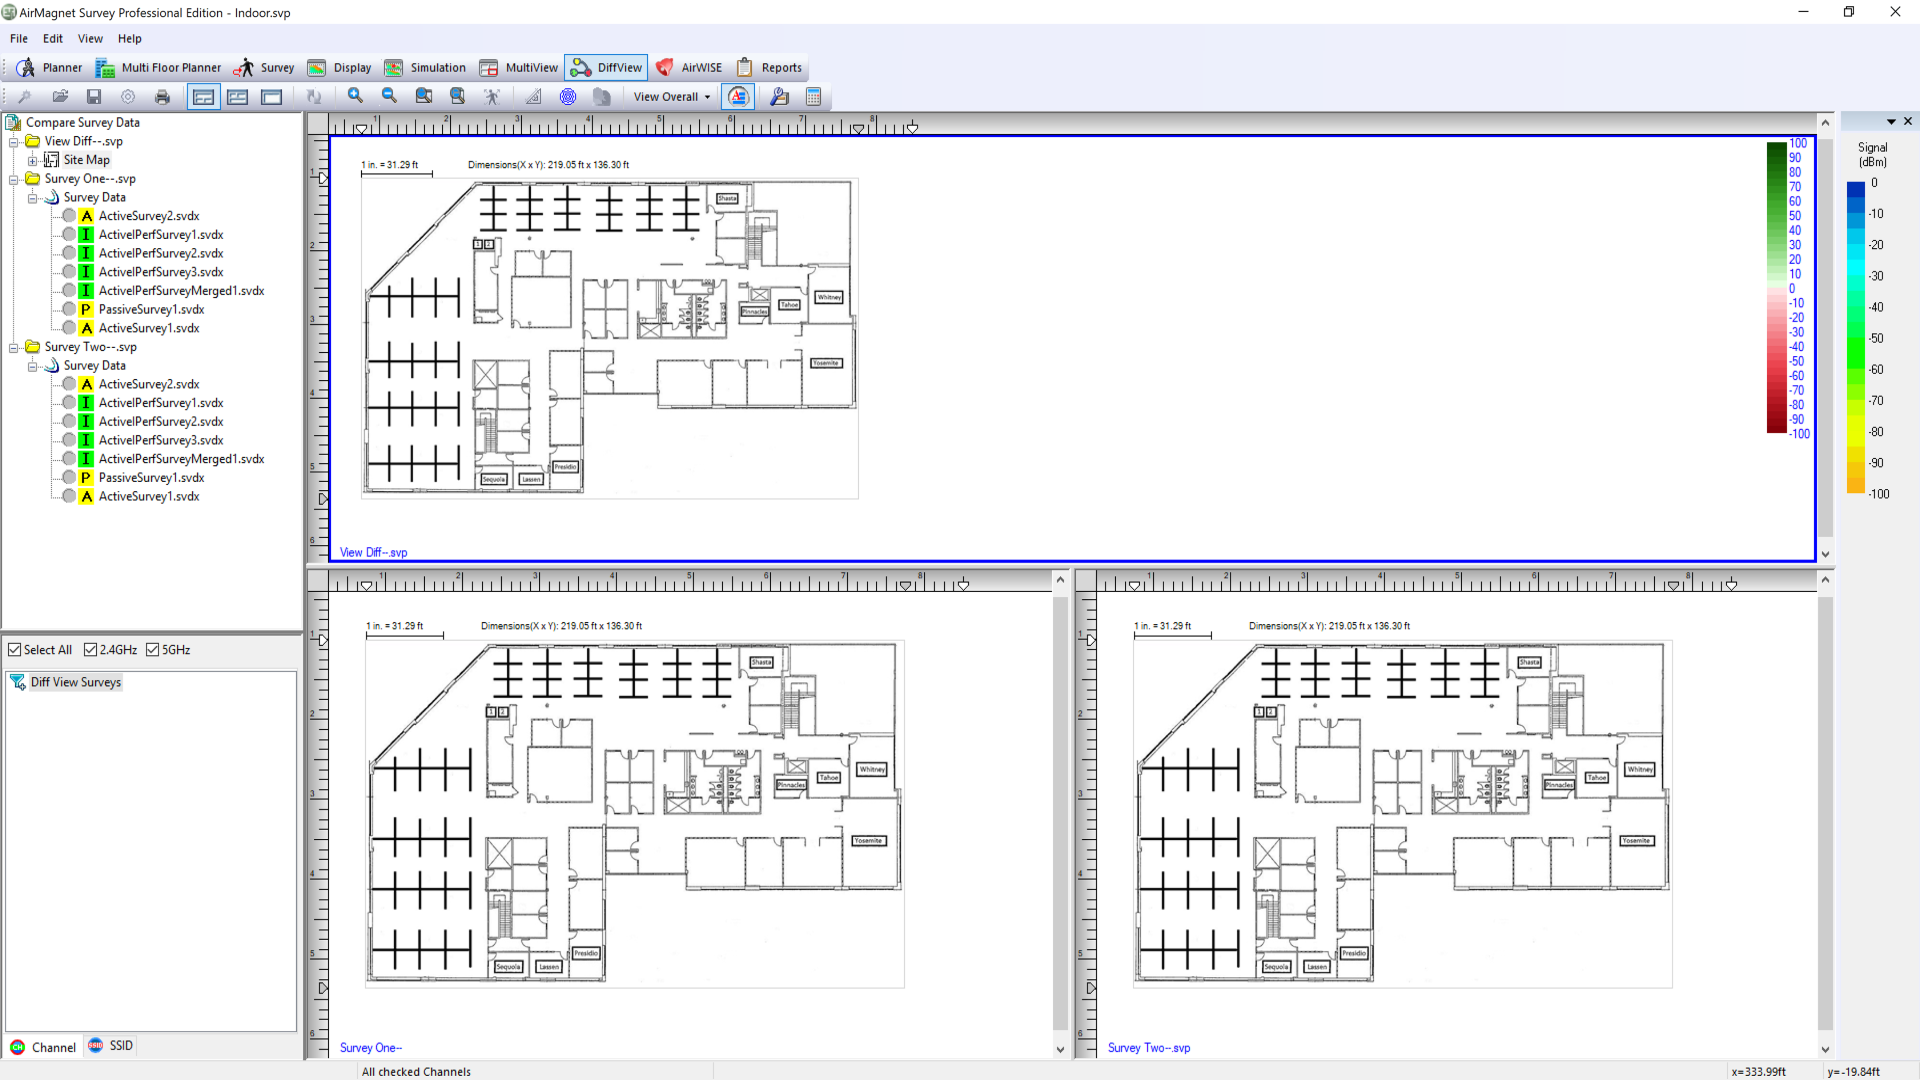Open the View menu
This screenshot has width=1920, height=1080.
(x=90, y=38)
